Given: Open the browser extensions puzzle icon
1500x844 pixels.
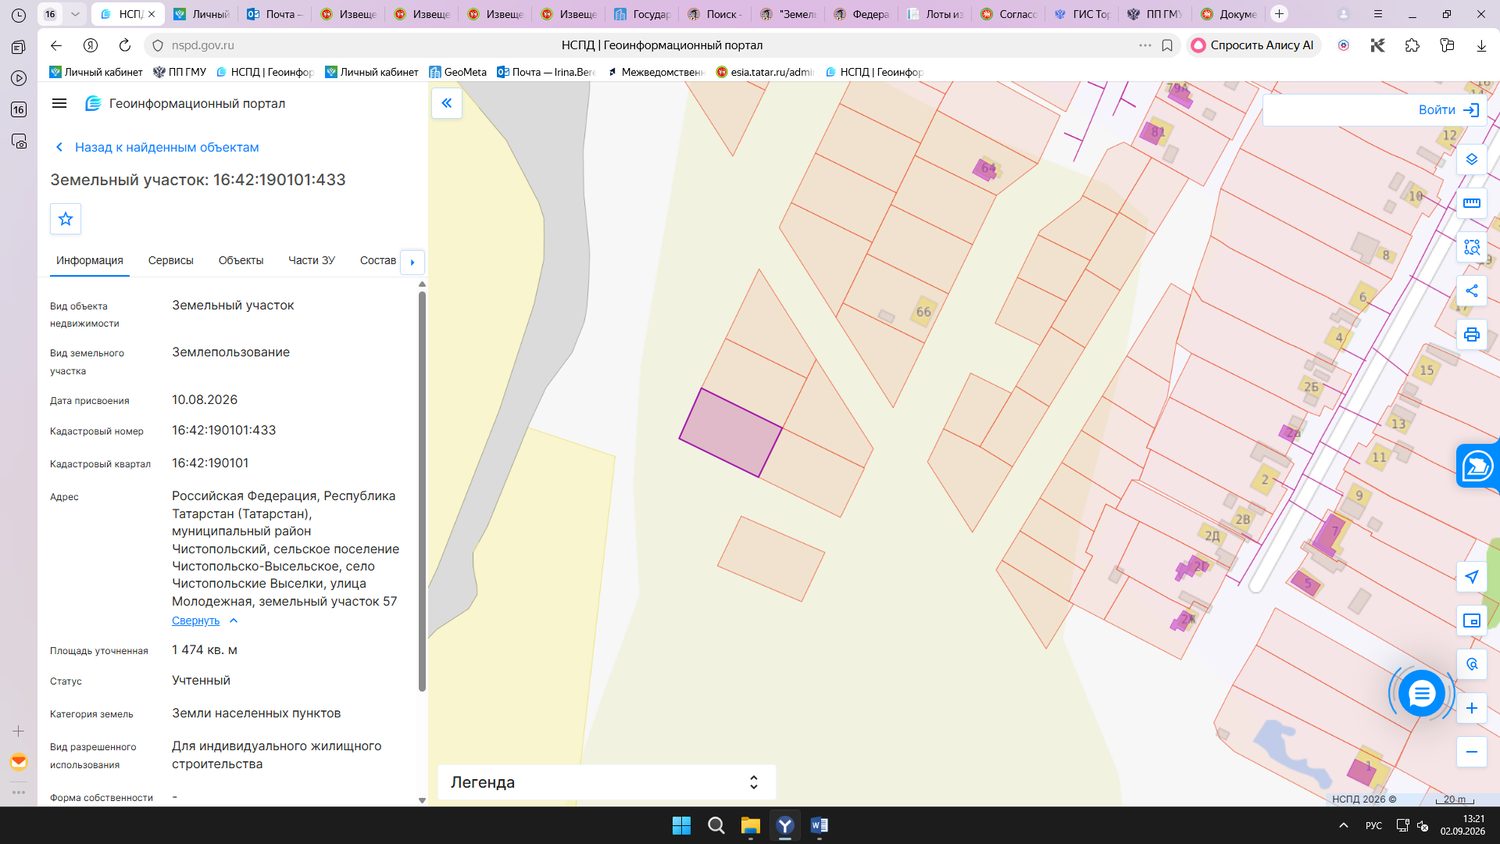Looking at the screenshot, I should click(1412, 45).
